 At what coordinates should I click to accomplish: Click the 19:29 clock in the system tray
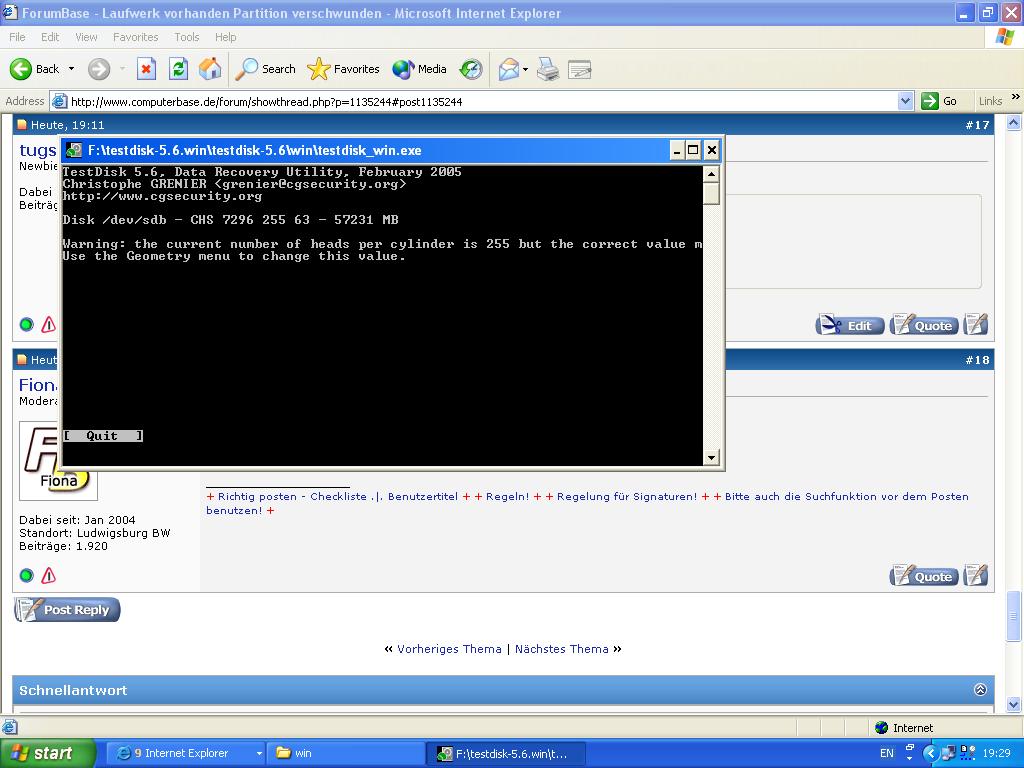997,753
